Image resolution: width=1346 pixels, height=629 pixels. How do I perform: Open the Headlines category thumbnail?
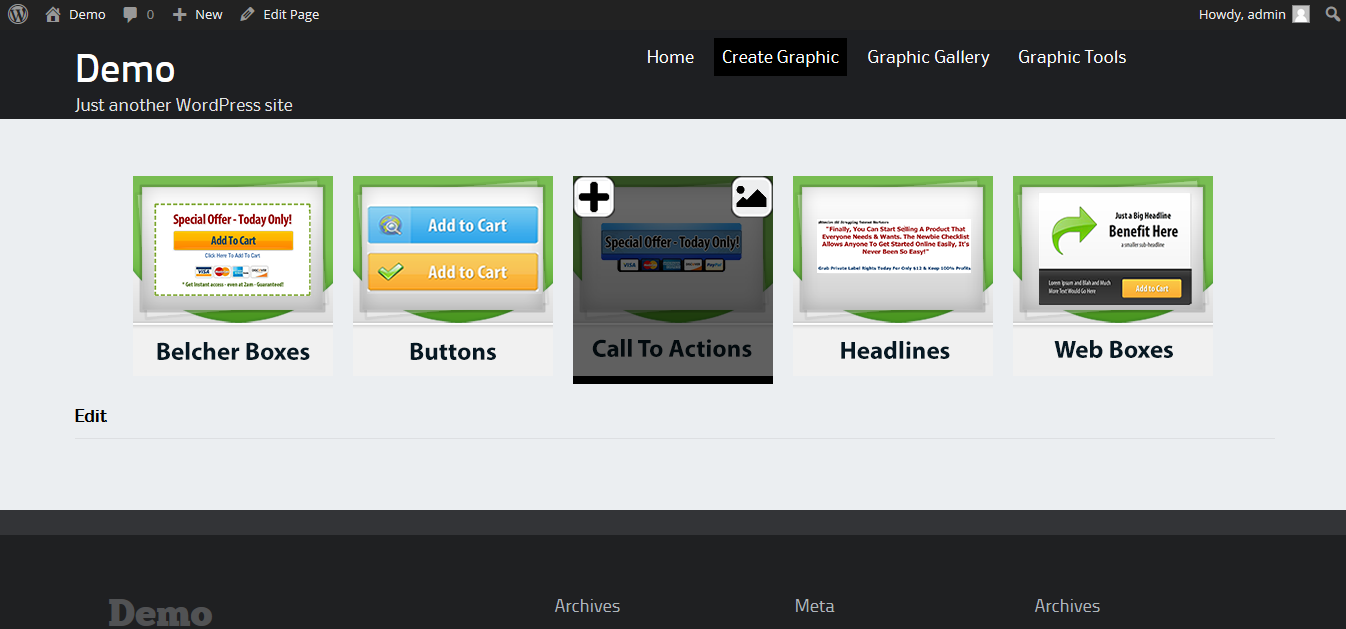[x=893, y=276]
